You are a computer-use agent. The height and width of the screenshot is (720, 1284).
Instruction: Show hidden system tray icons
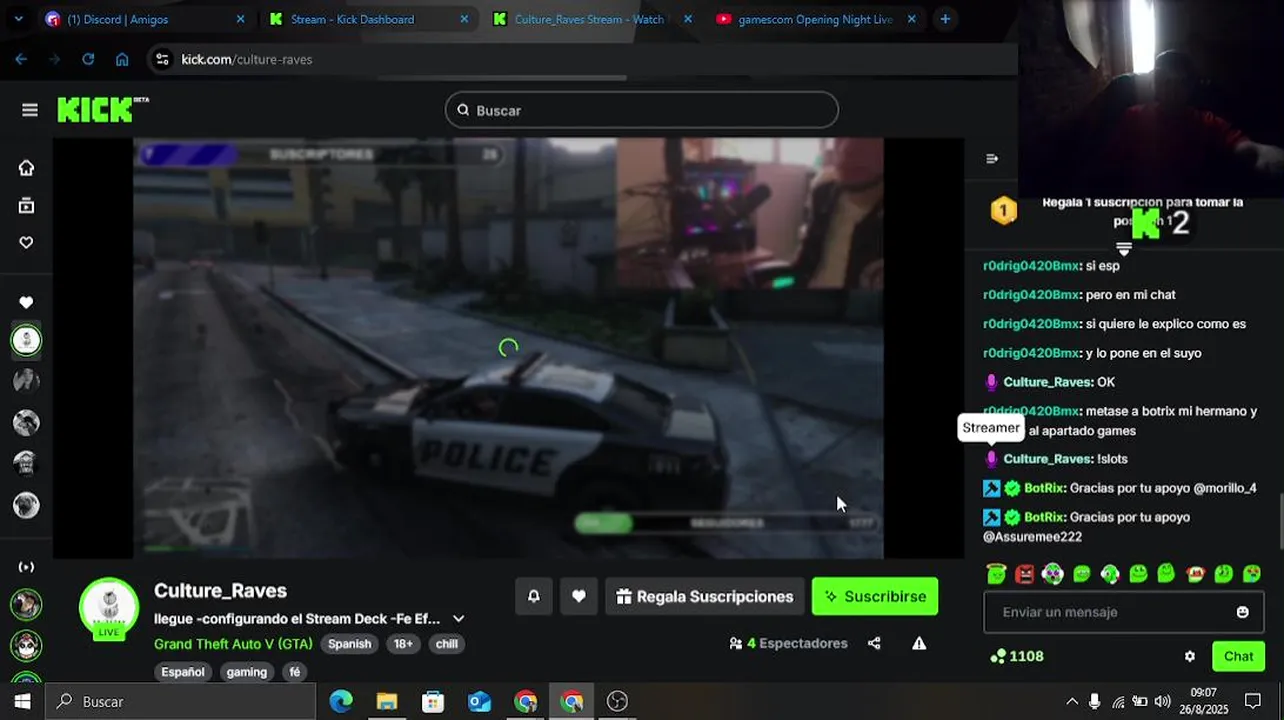(x=1072, y=701)
